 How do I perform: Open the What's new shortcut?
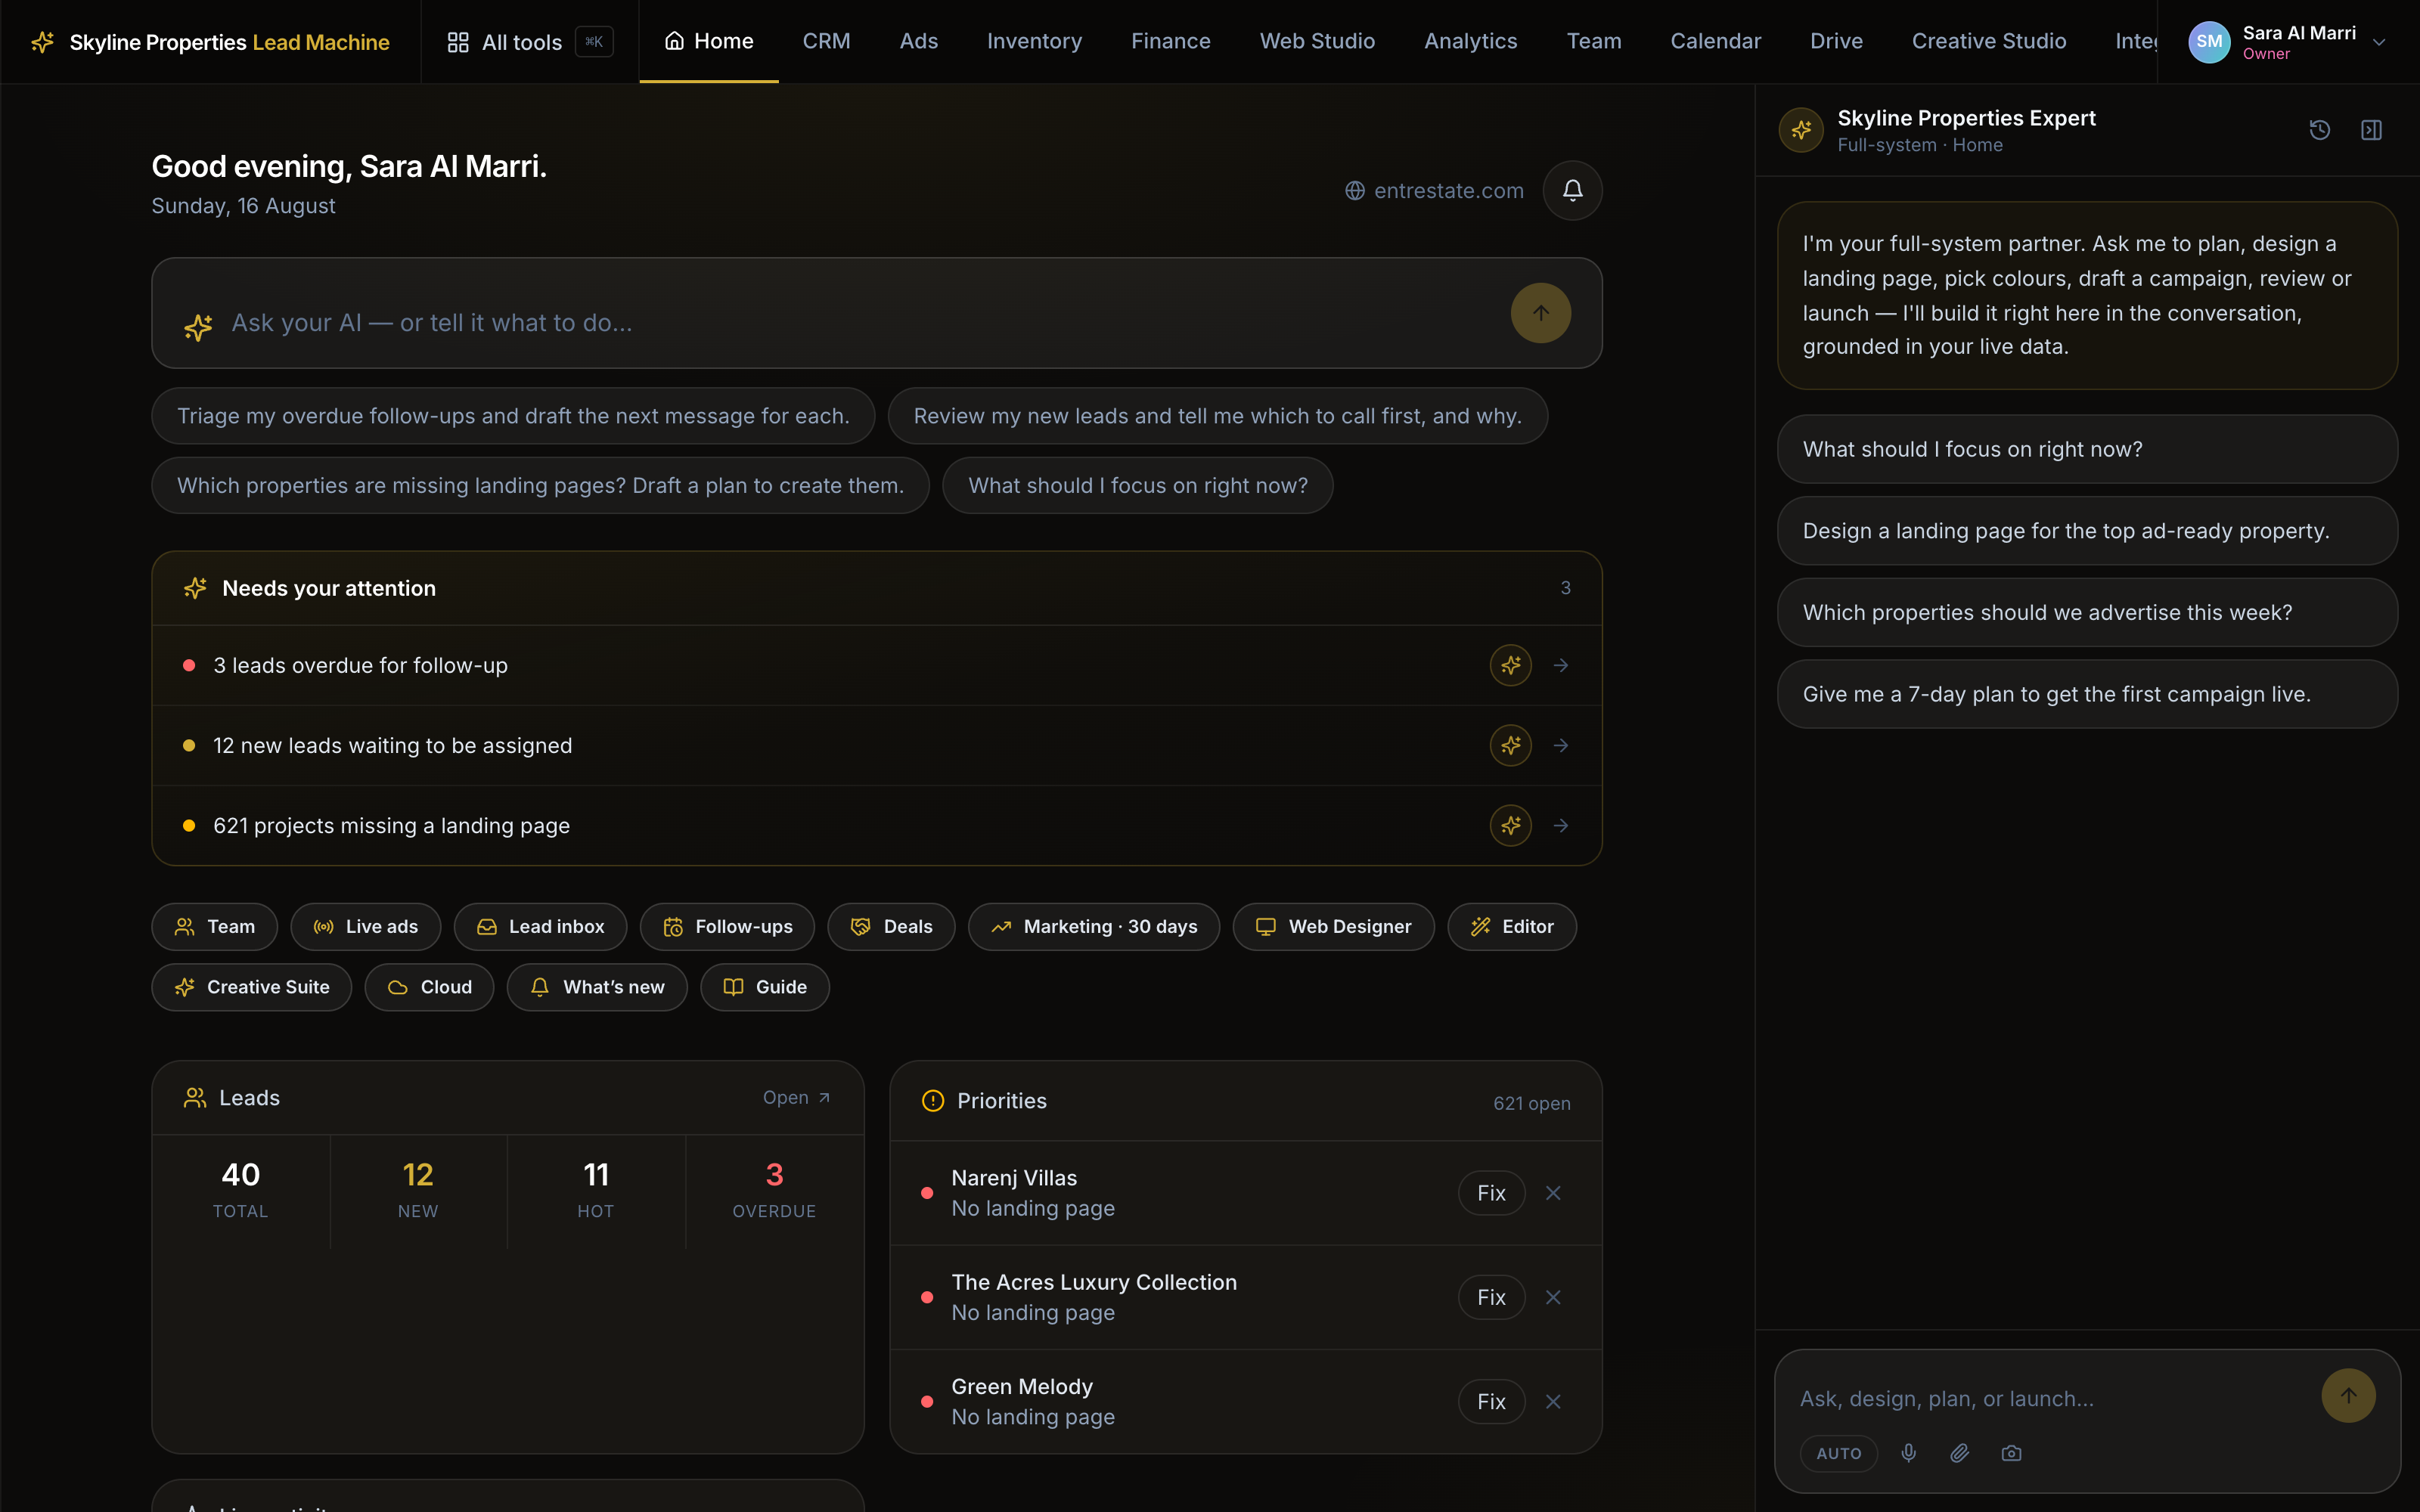(x=597, y=987)
